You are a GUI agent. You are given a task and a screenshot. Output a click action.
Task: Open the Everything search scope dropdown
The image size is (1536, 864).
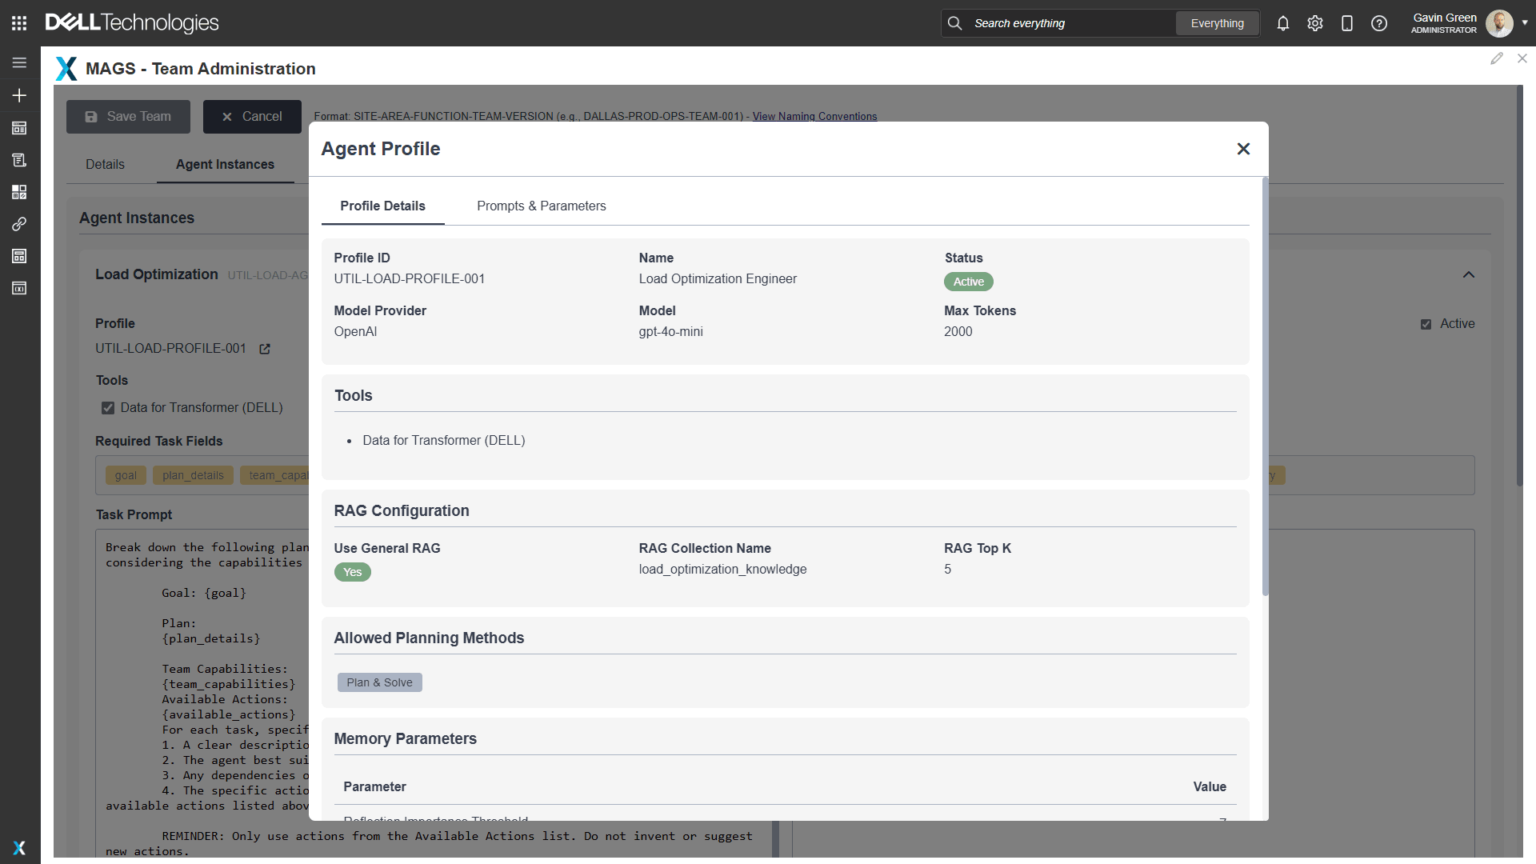pos(1217,23)
